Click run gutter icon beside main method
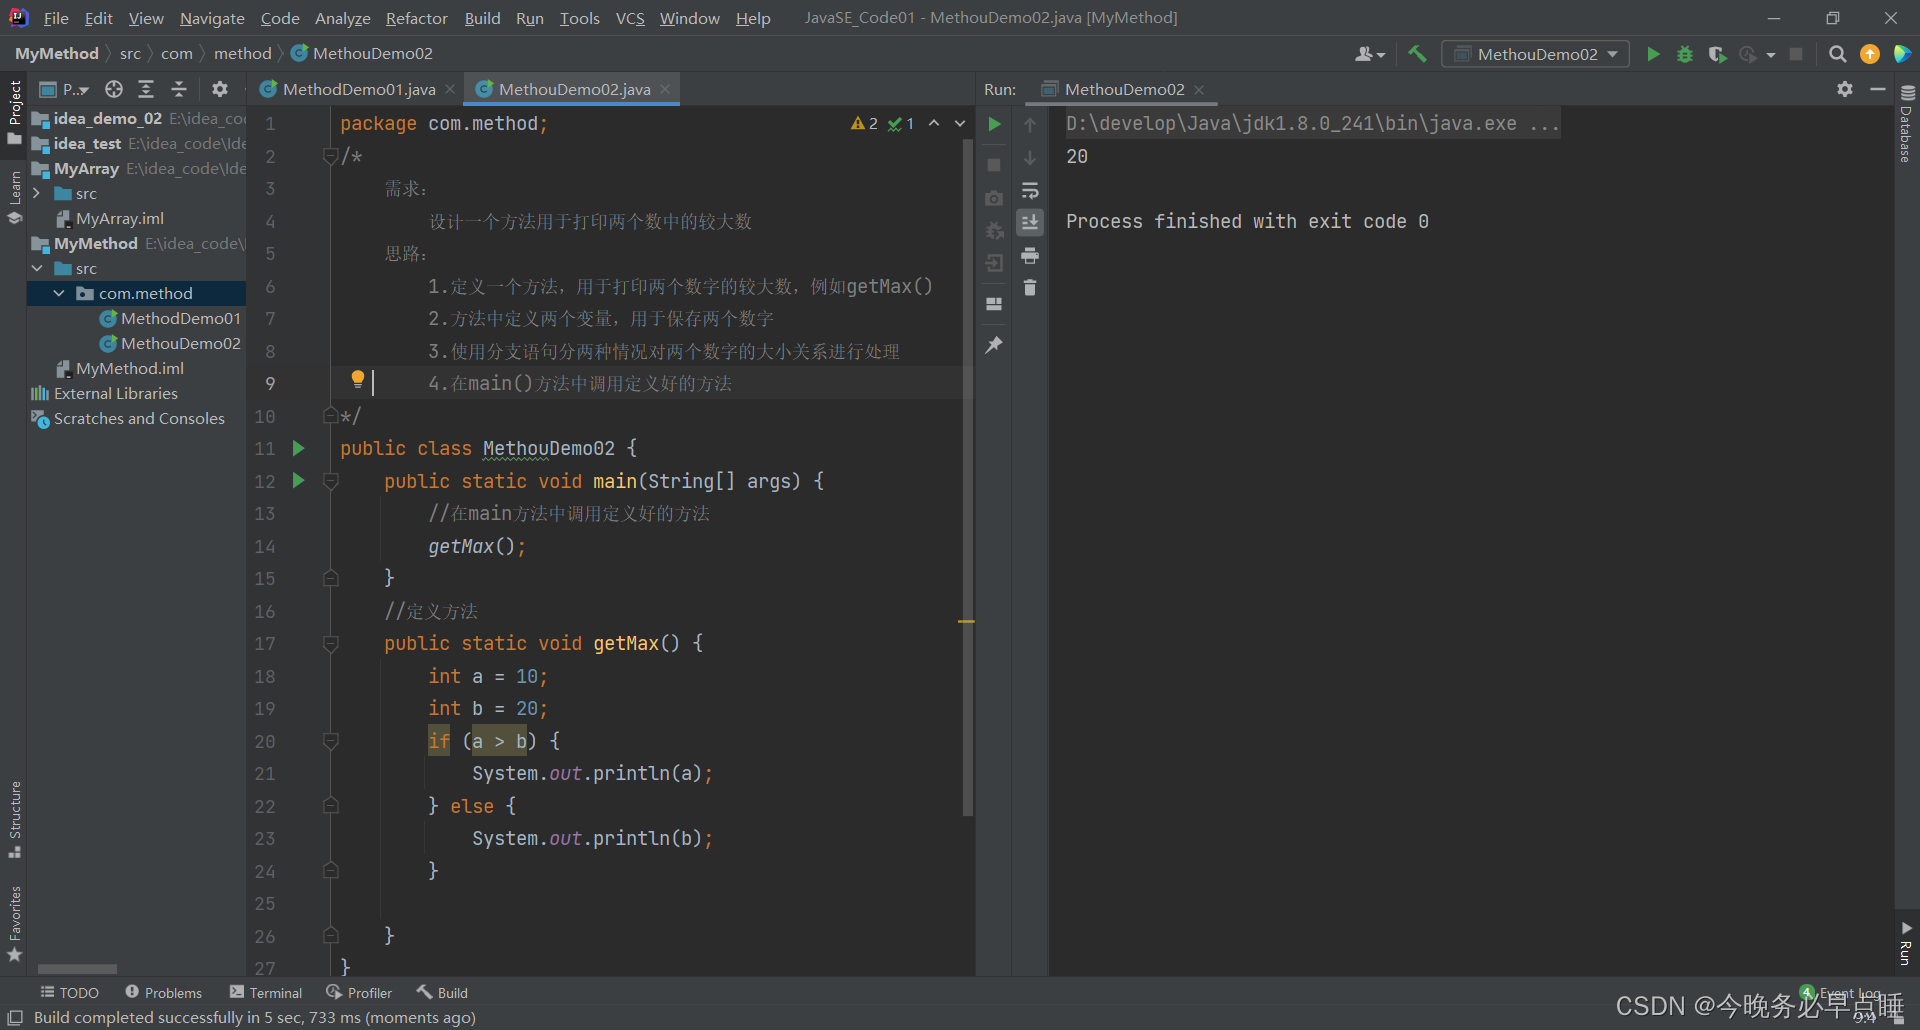The image size is (1920, 1030). click(298, 481)
